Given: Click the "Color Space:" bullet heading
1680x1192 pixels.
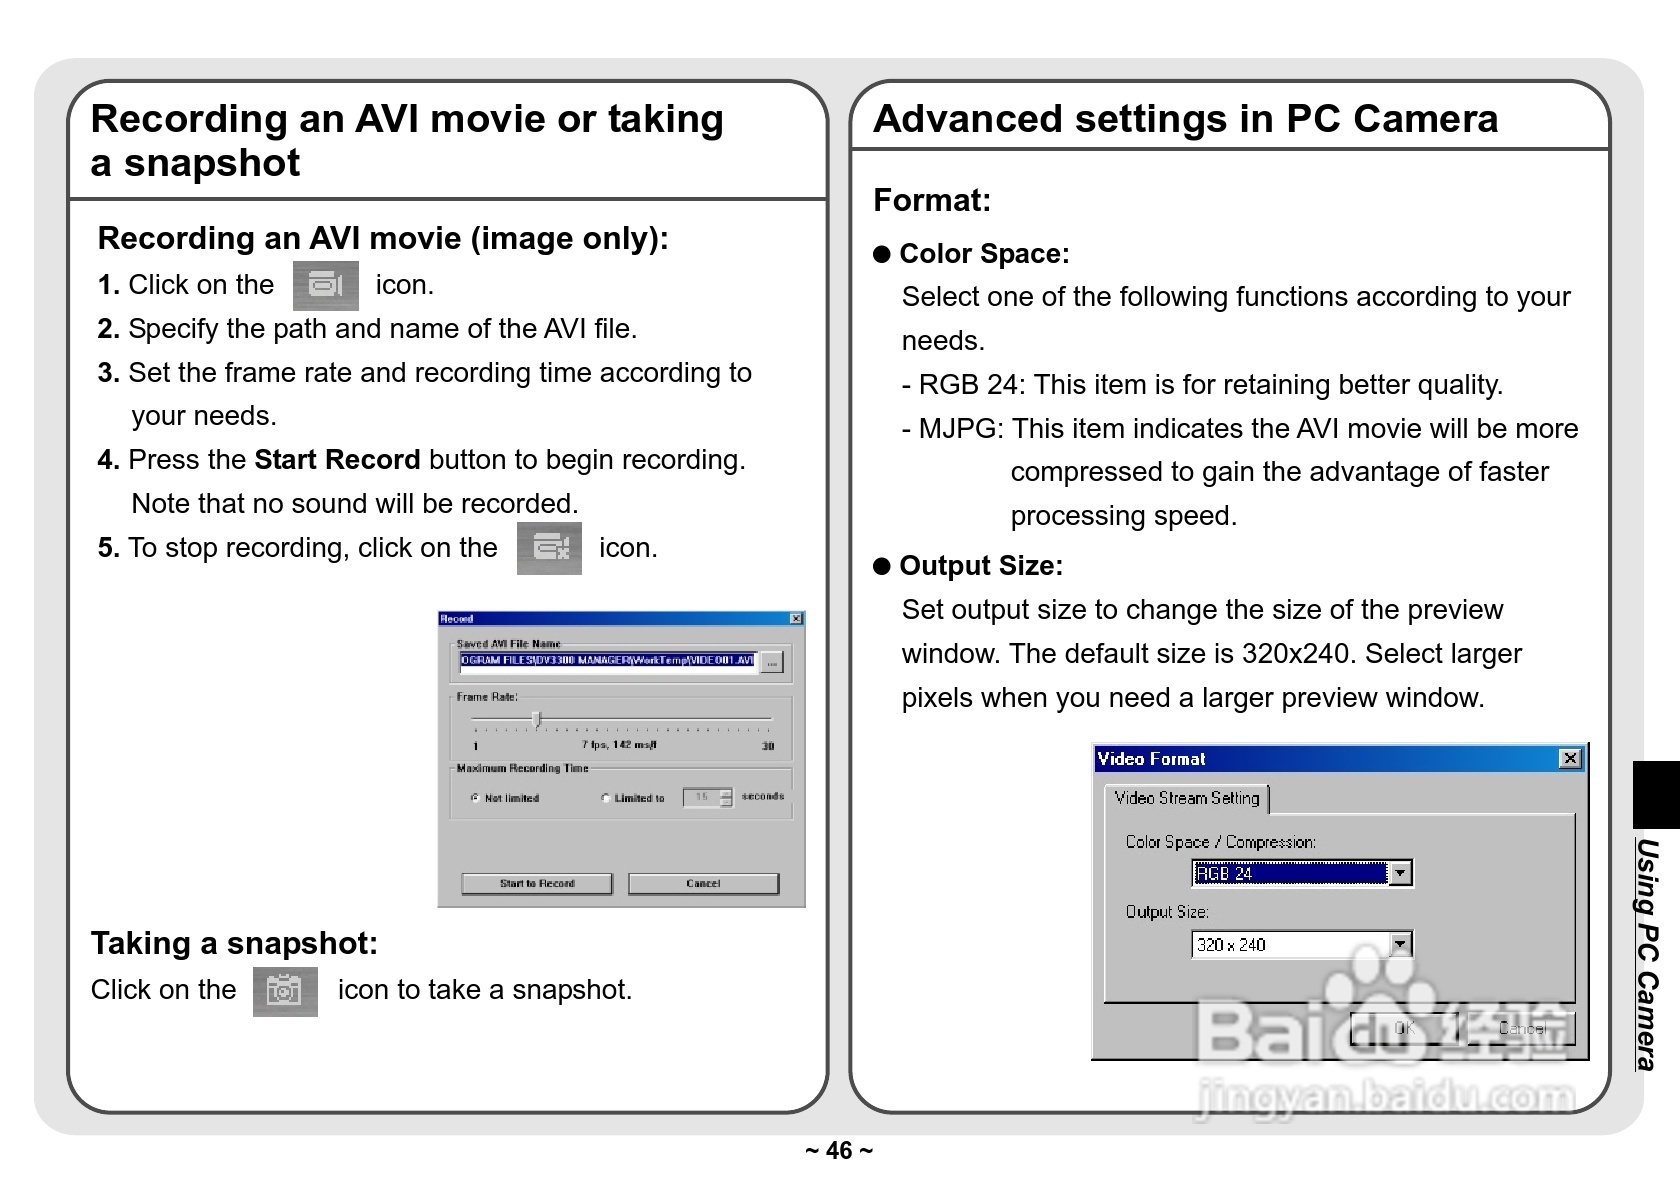Looking at the screenshot, I should pyautogui.click(x=984, y=254).
